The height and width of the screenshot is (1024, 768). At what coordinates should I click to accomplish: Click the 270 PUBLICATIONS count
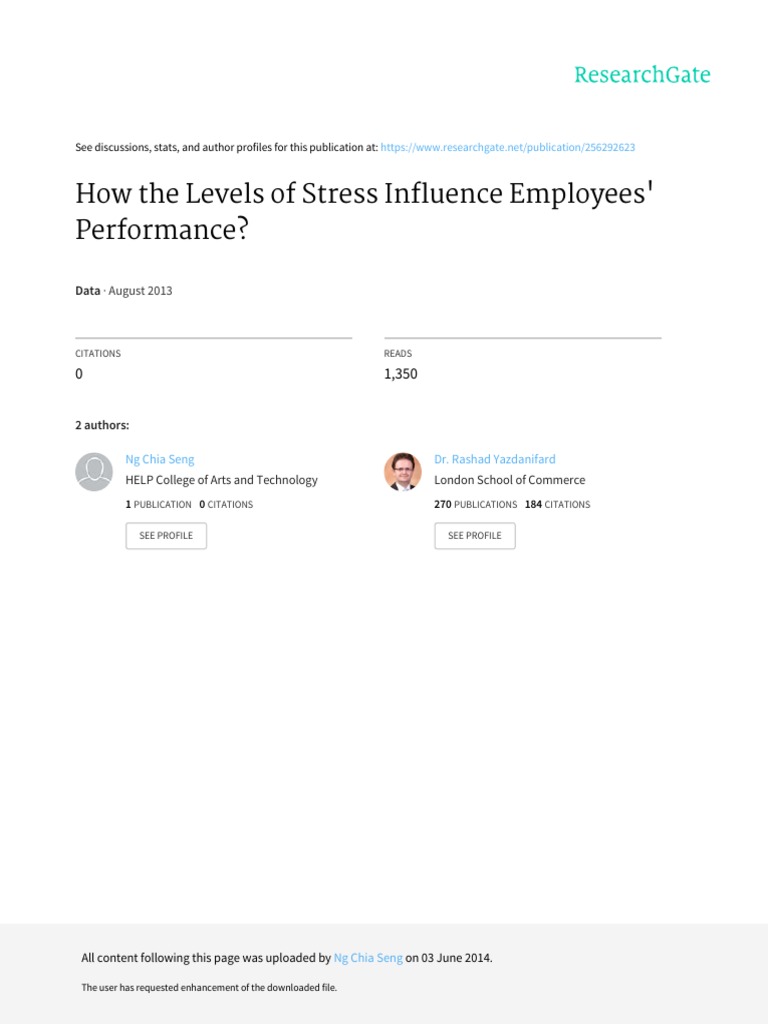(475, 505)
